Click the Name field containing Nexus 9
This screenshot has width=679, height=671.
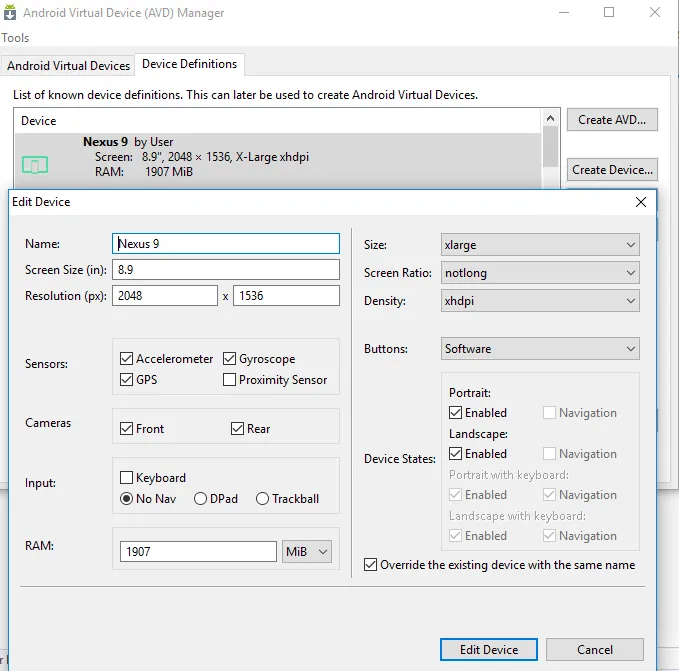click(226, 244)
